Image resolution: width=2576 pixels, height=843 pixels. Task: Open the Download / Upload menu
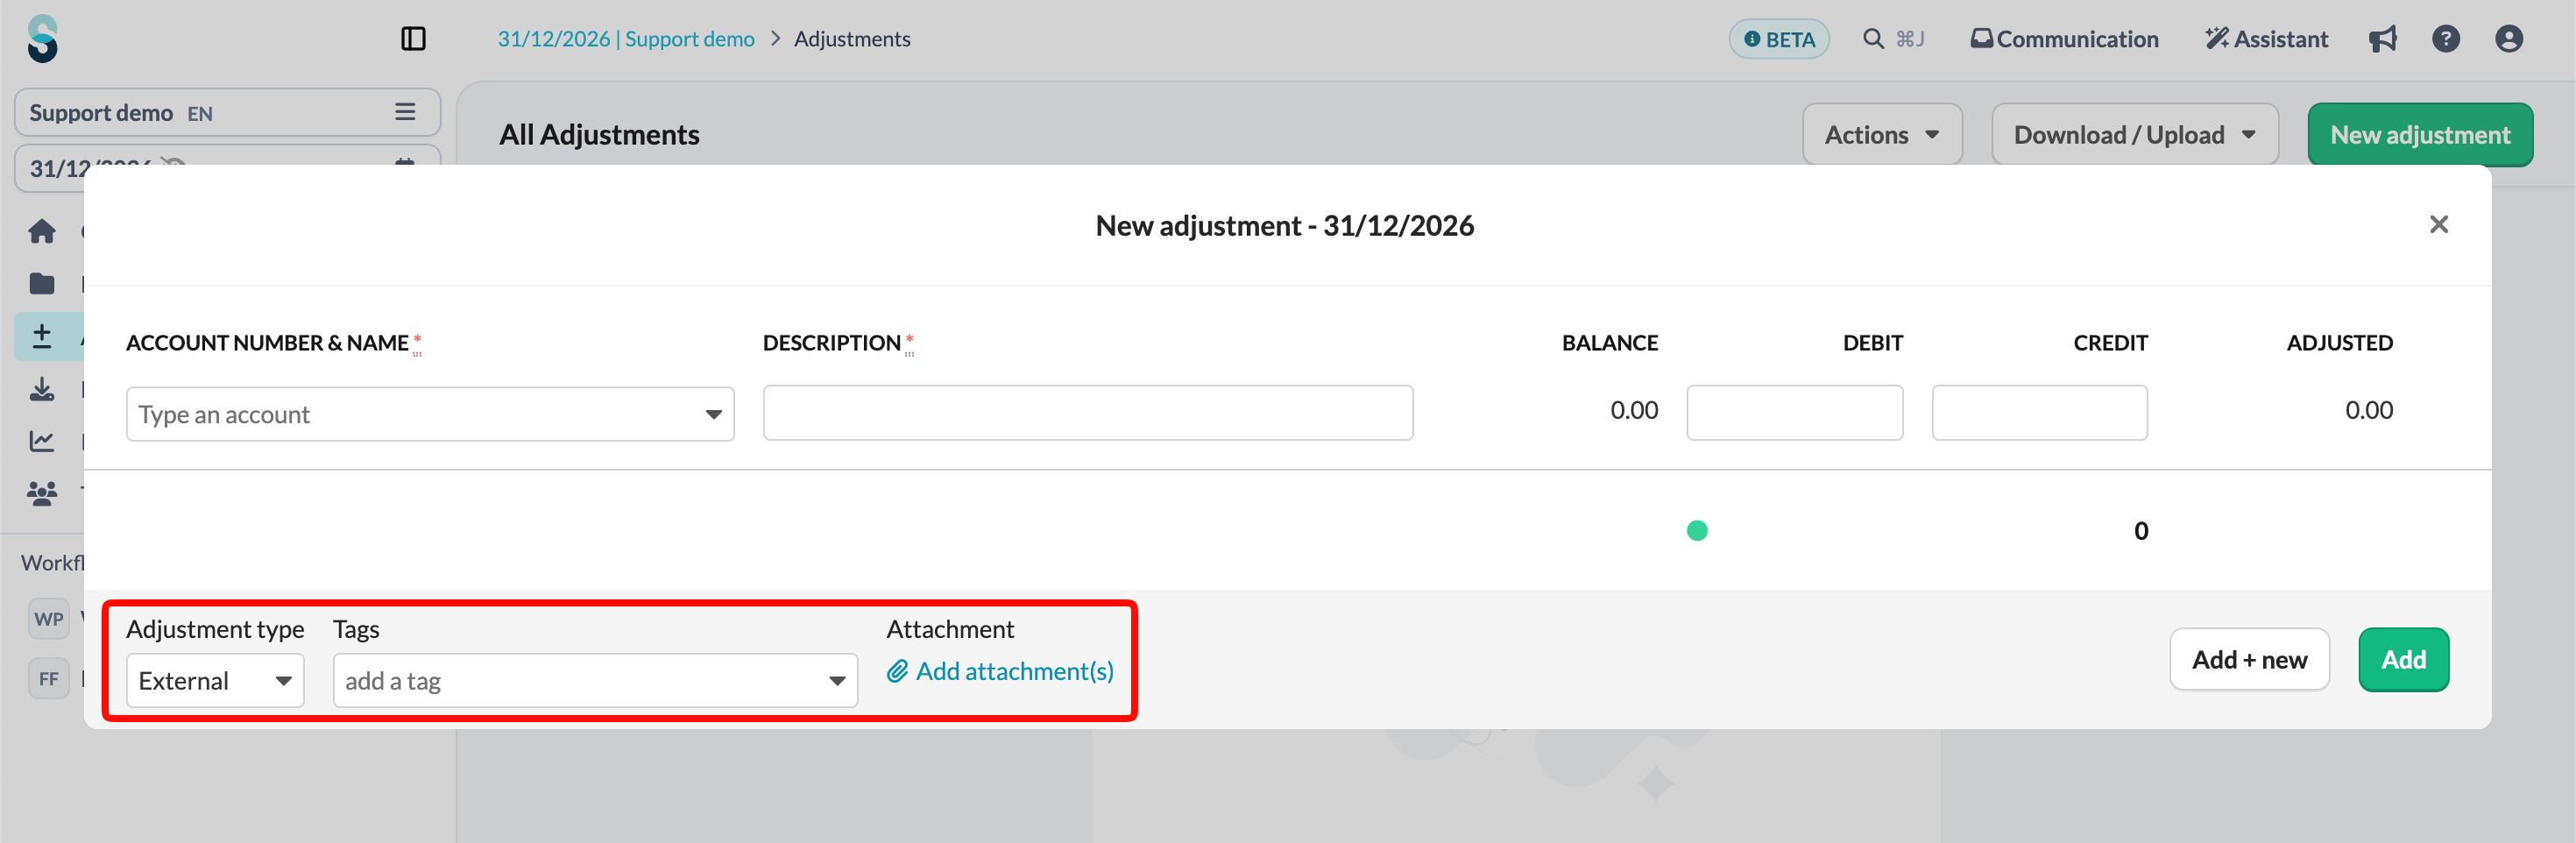pyautogui.click(x=2134, y=134)
